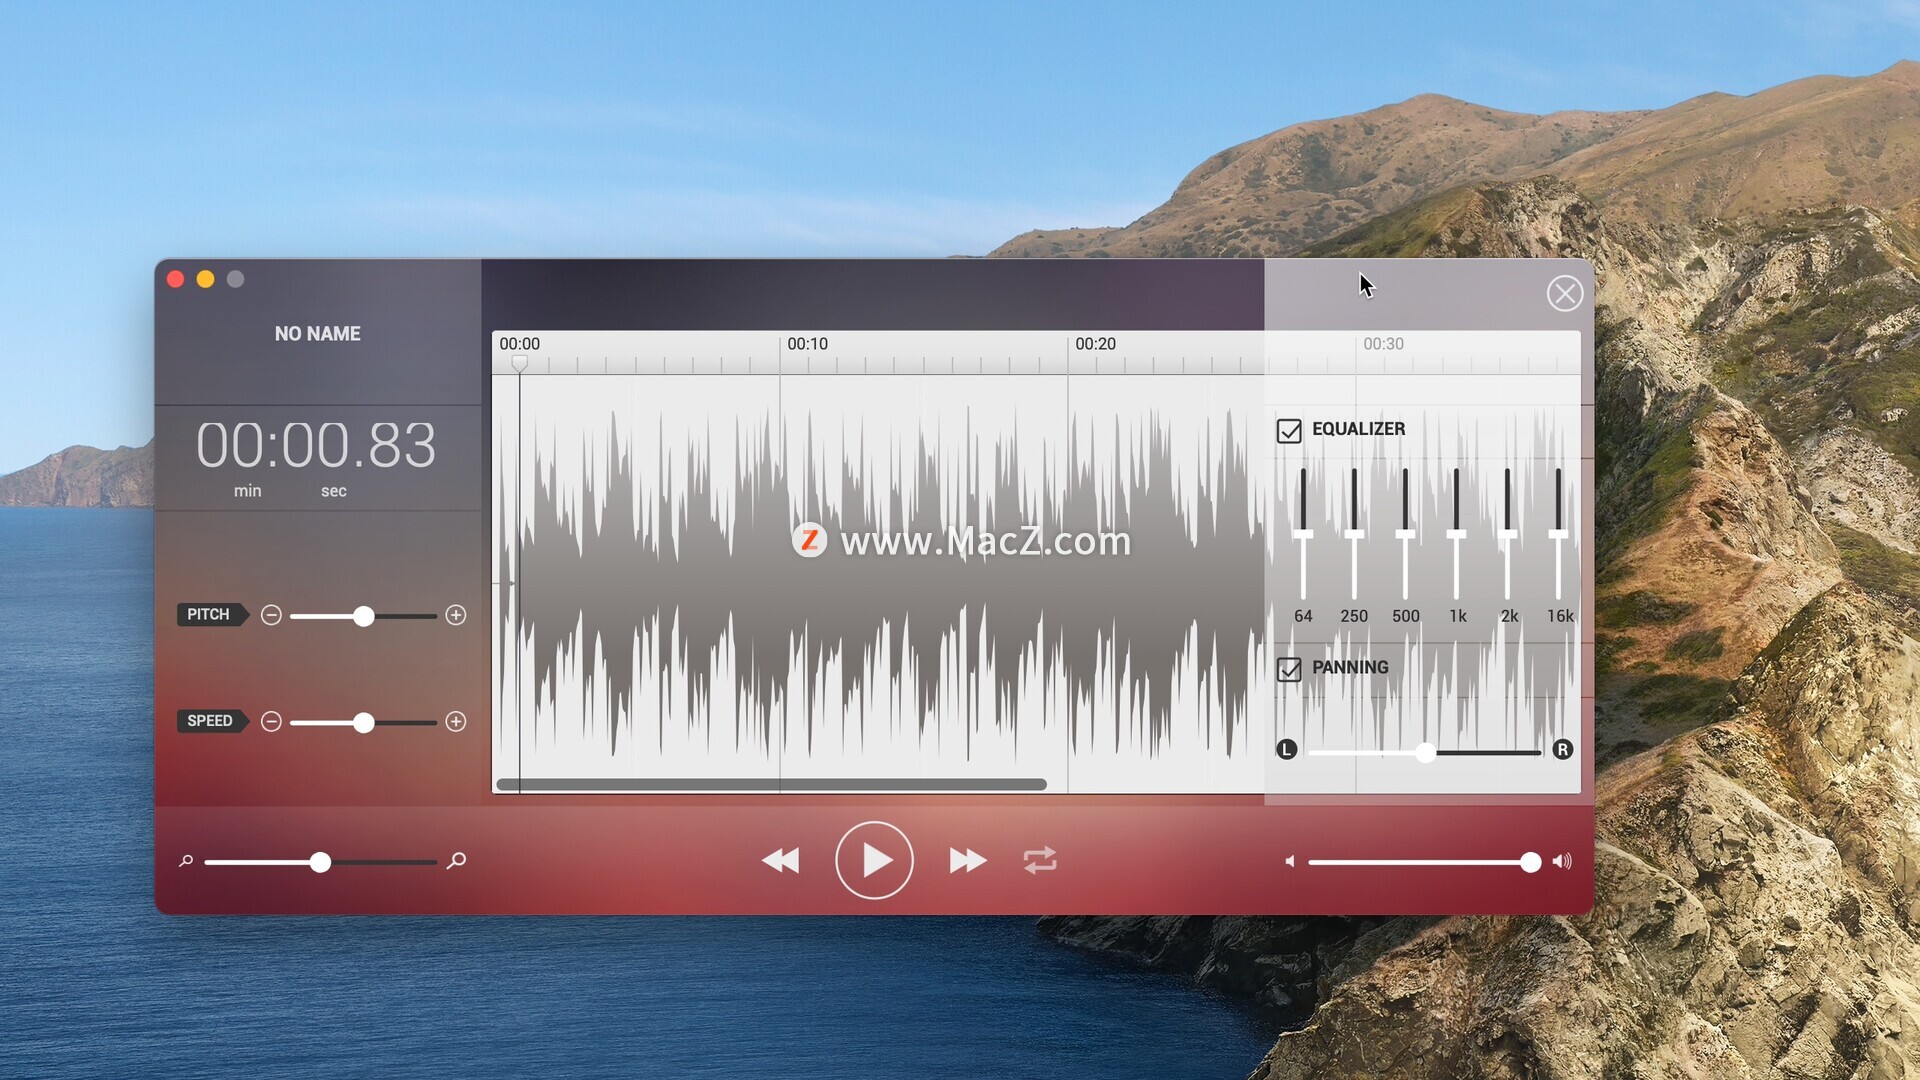Image resolution: width=1920 pixels, height=1080 pixels.
Task: Close the equalizer panel with X
Action: pos(1565,293)
